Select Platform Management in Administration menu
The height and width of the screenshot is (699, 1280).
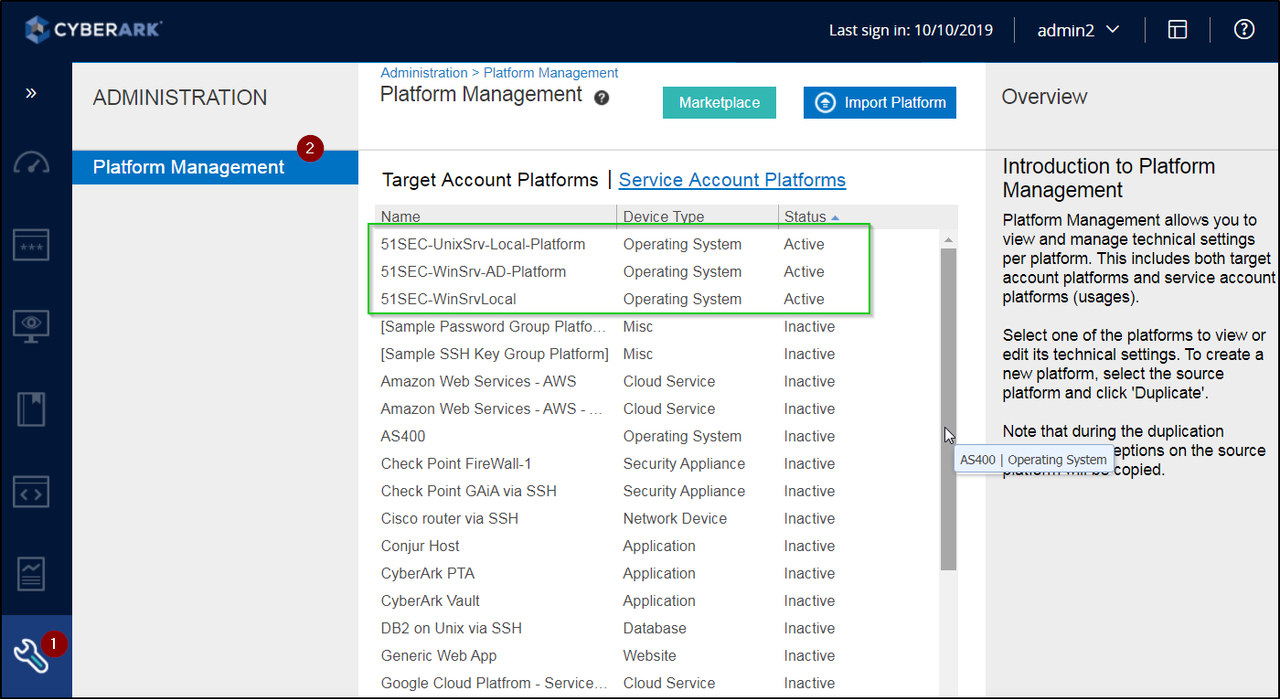point(215,167)
